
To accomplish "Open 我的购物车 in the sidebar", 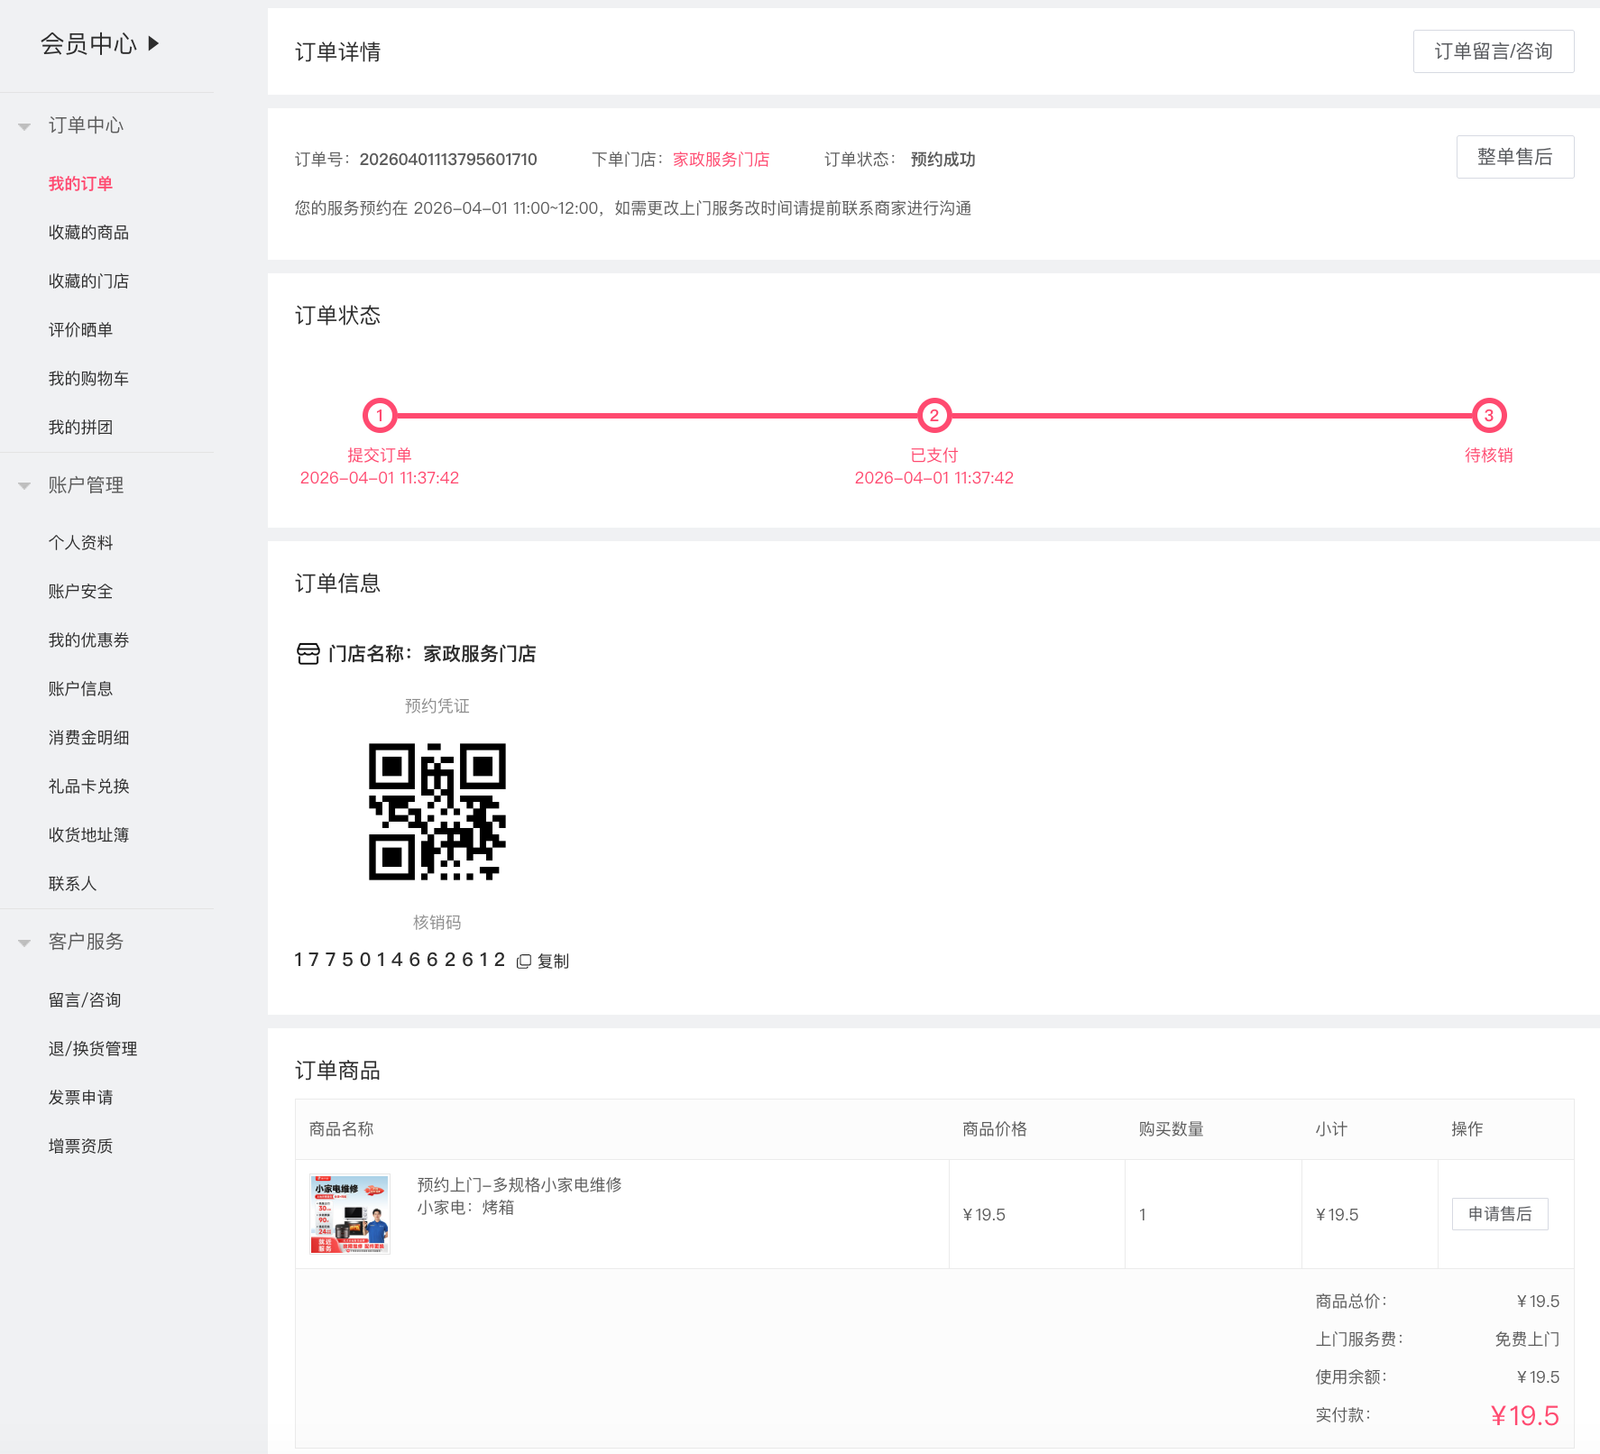I will tap(88, 378).
